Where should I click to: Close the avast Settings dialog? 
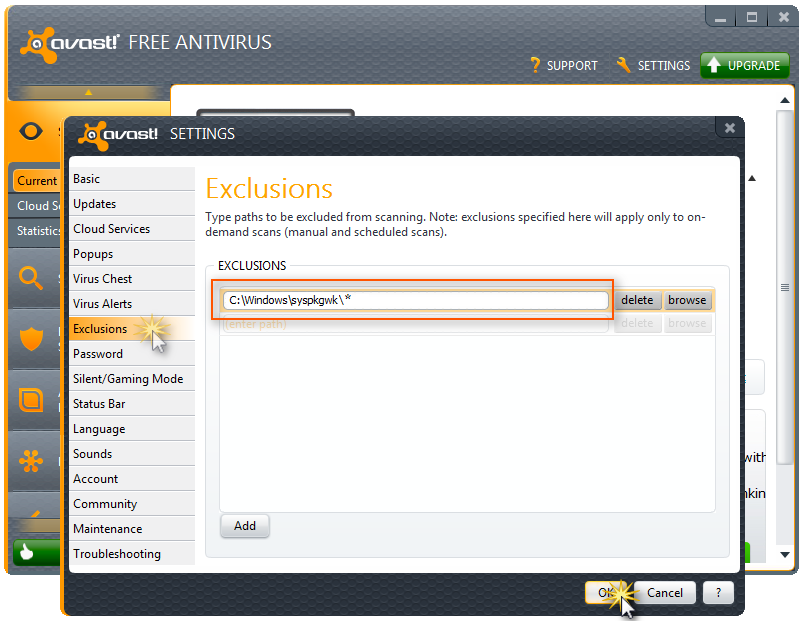click(x=730, y=128)
